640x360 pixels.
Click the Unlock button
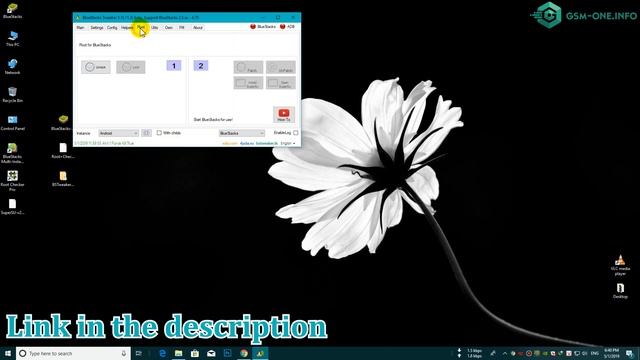(96, 67)
